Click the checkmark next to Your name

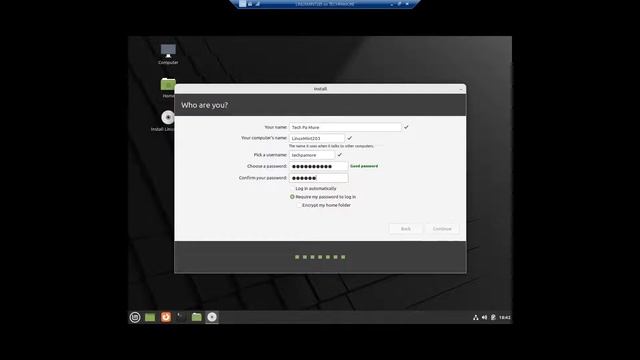(406, 127)
